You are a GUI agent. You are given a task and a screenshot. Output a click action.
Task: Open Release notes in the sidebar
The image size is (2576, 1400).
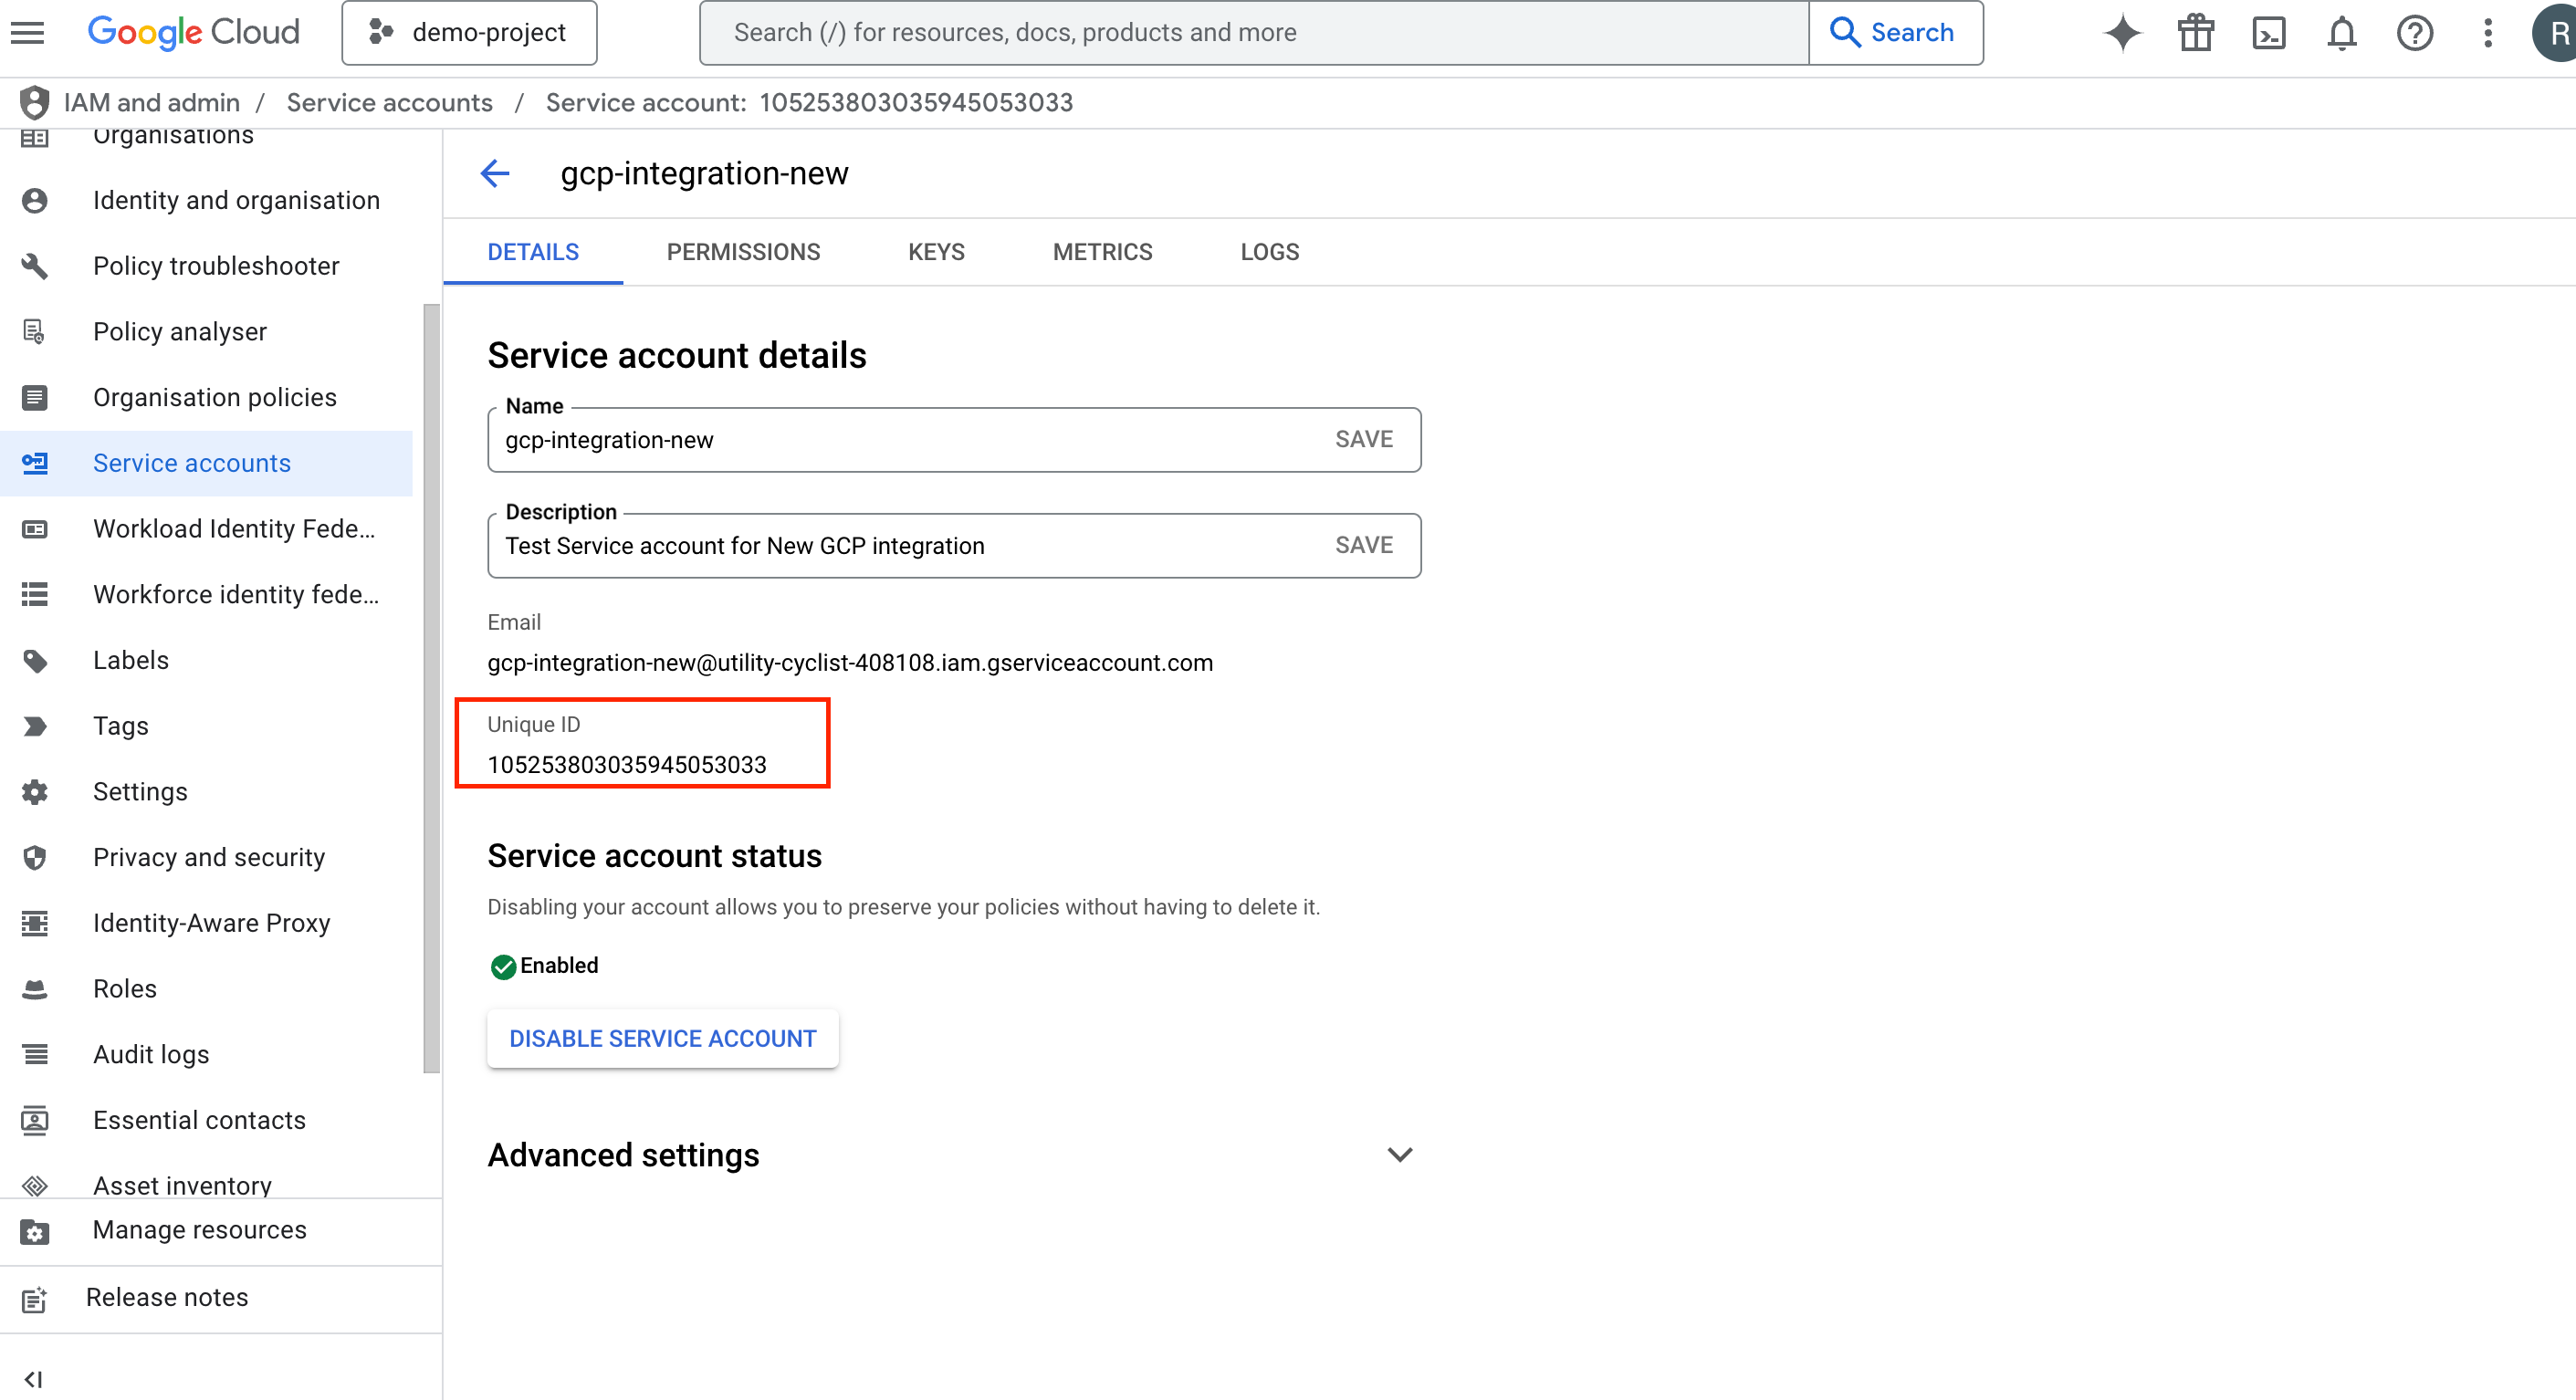(220, 1298)
